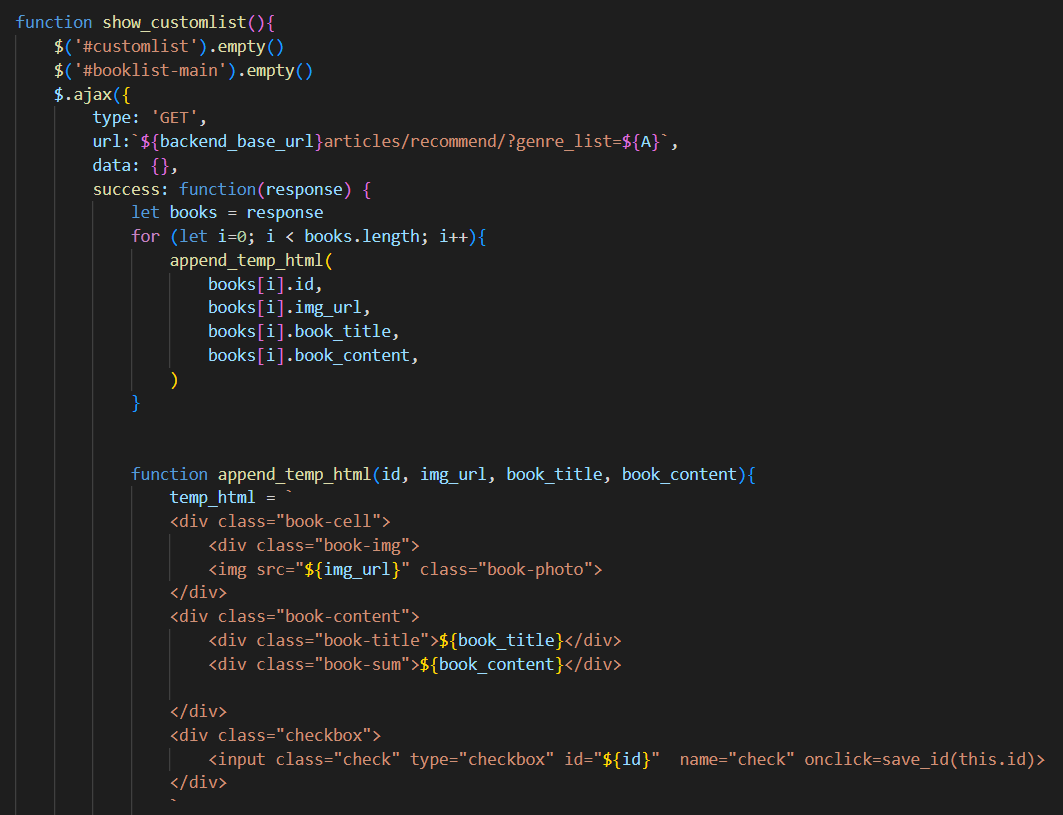Click books[i].img_url argument

point(289,308)
